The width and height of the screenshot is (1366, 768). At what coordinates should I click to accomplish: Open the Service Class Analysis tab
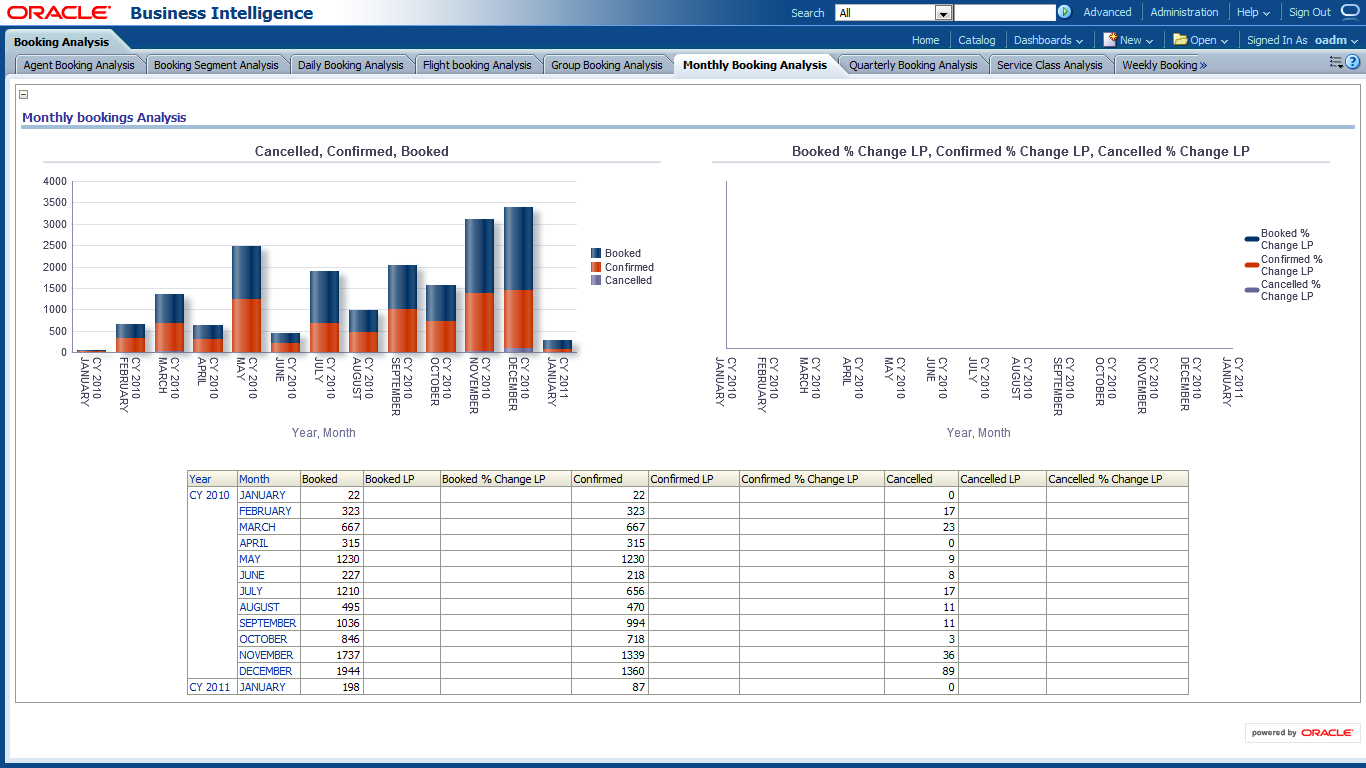pyautogui.click(x=1049, y=65)
